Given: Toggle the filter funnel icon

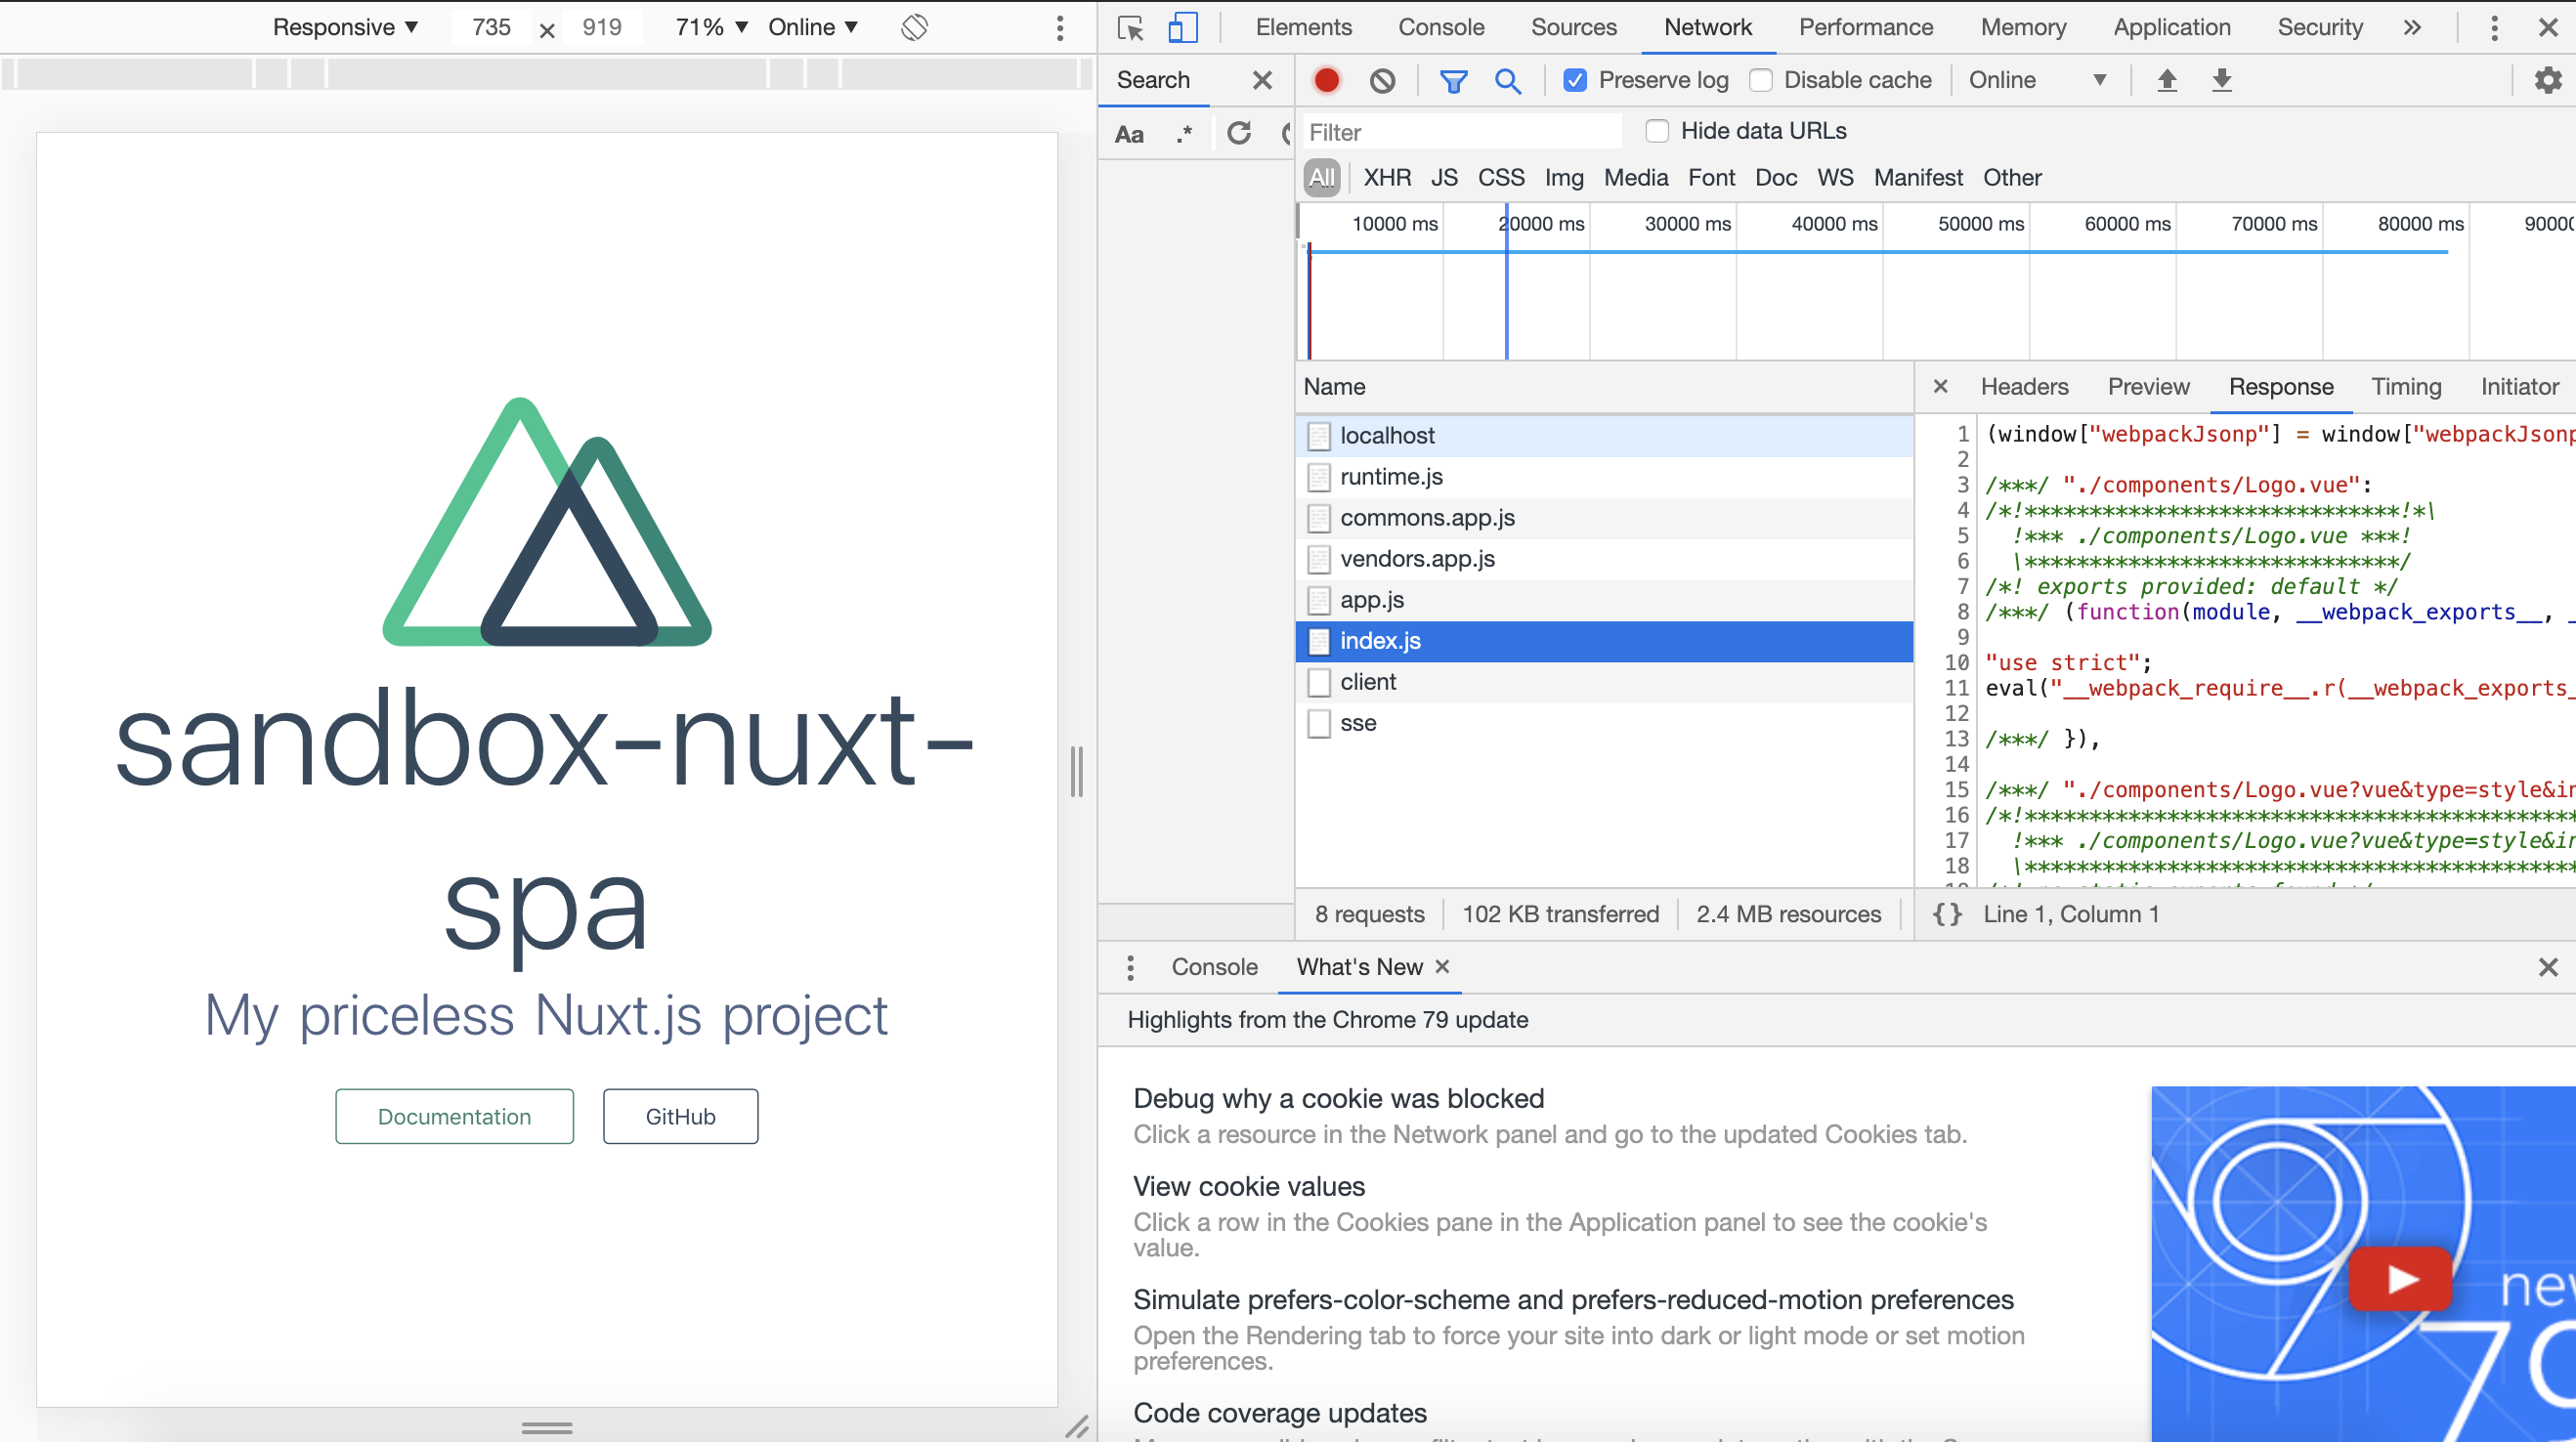Looking at the screenshot, I should [x=1453, y=80].
